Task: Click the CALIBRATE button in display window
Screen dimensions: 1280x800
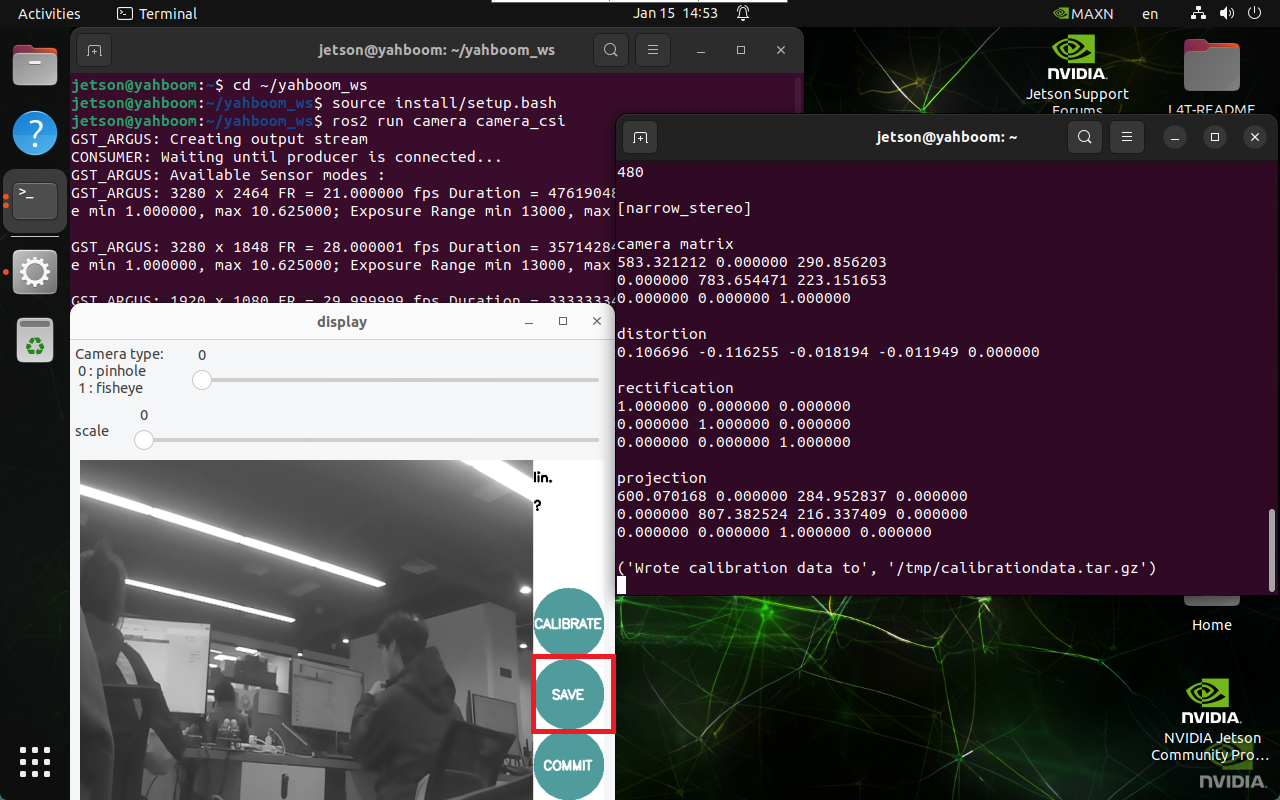Action: 568,623
